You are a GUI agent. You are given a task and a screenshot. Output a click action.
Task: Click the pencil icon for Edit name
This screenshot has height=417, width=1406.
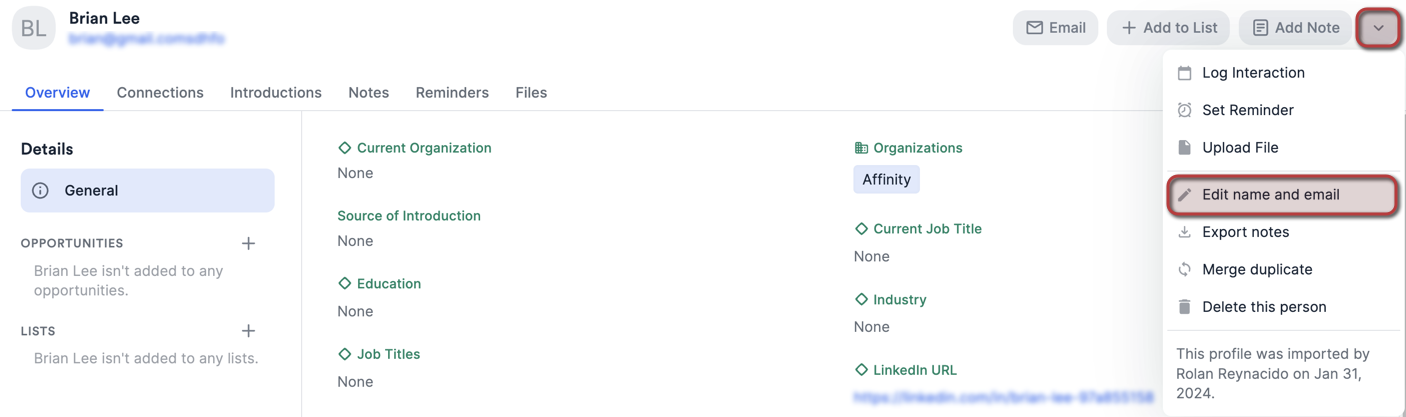[1184, 195]
